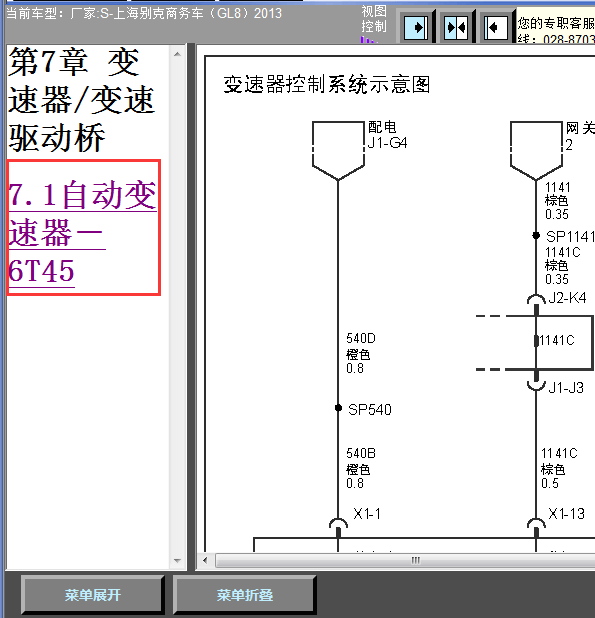Click the 1141C label inside dashed box
This screenshot has height=618, width=595.
coord(557,340)
